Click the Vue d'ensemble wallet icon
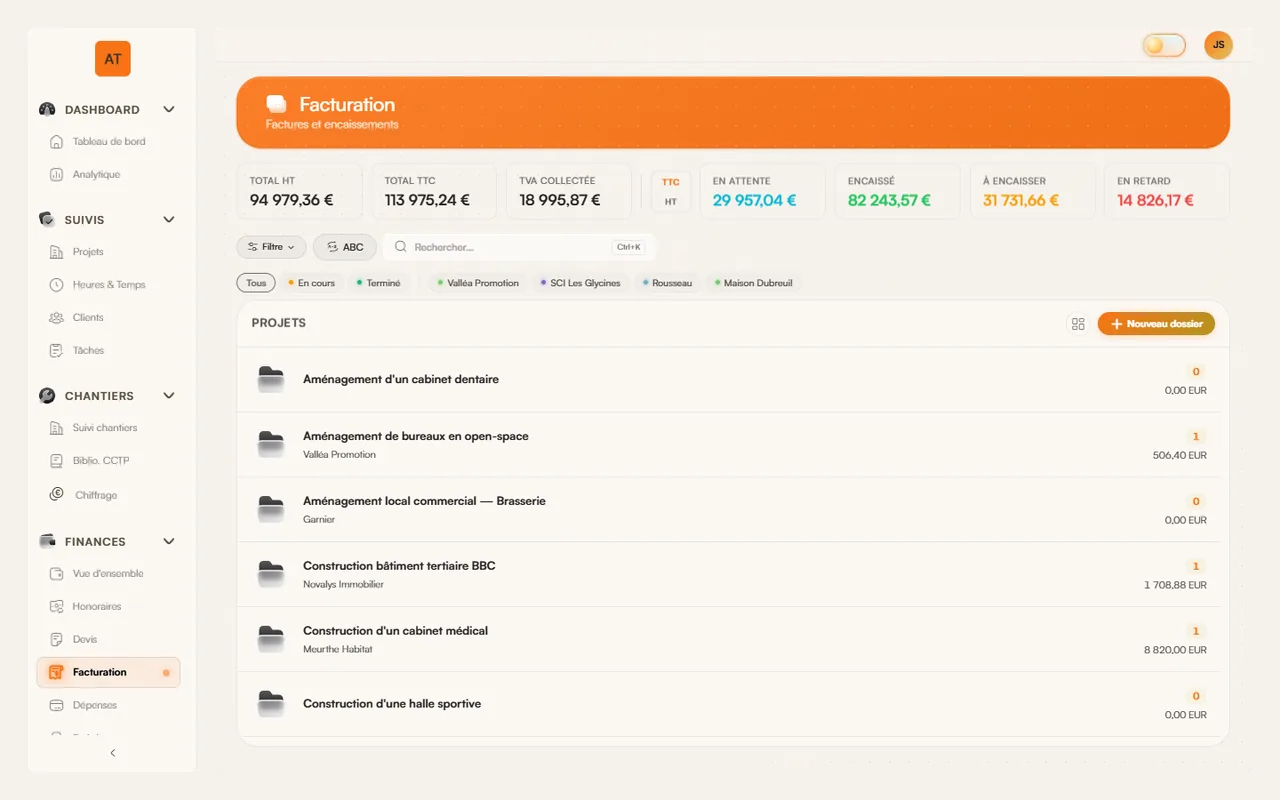 point(56,574)
